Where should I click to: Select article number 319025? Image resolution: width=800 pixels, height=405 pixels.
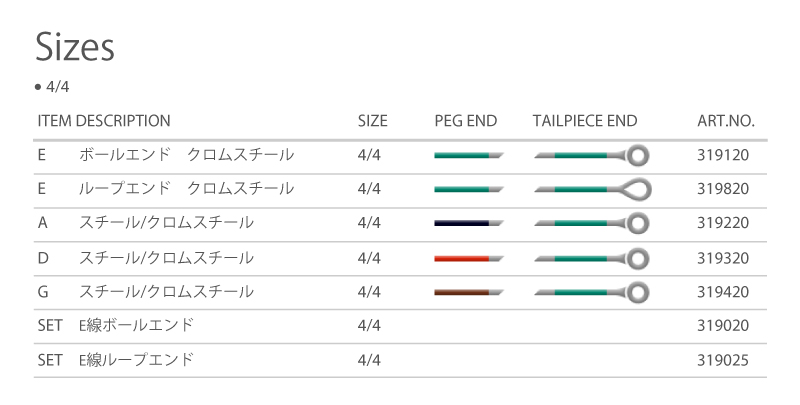click(723, 360)
